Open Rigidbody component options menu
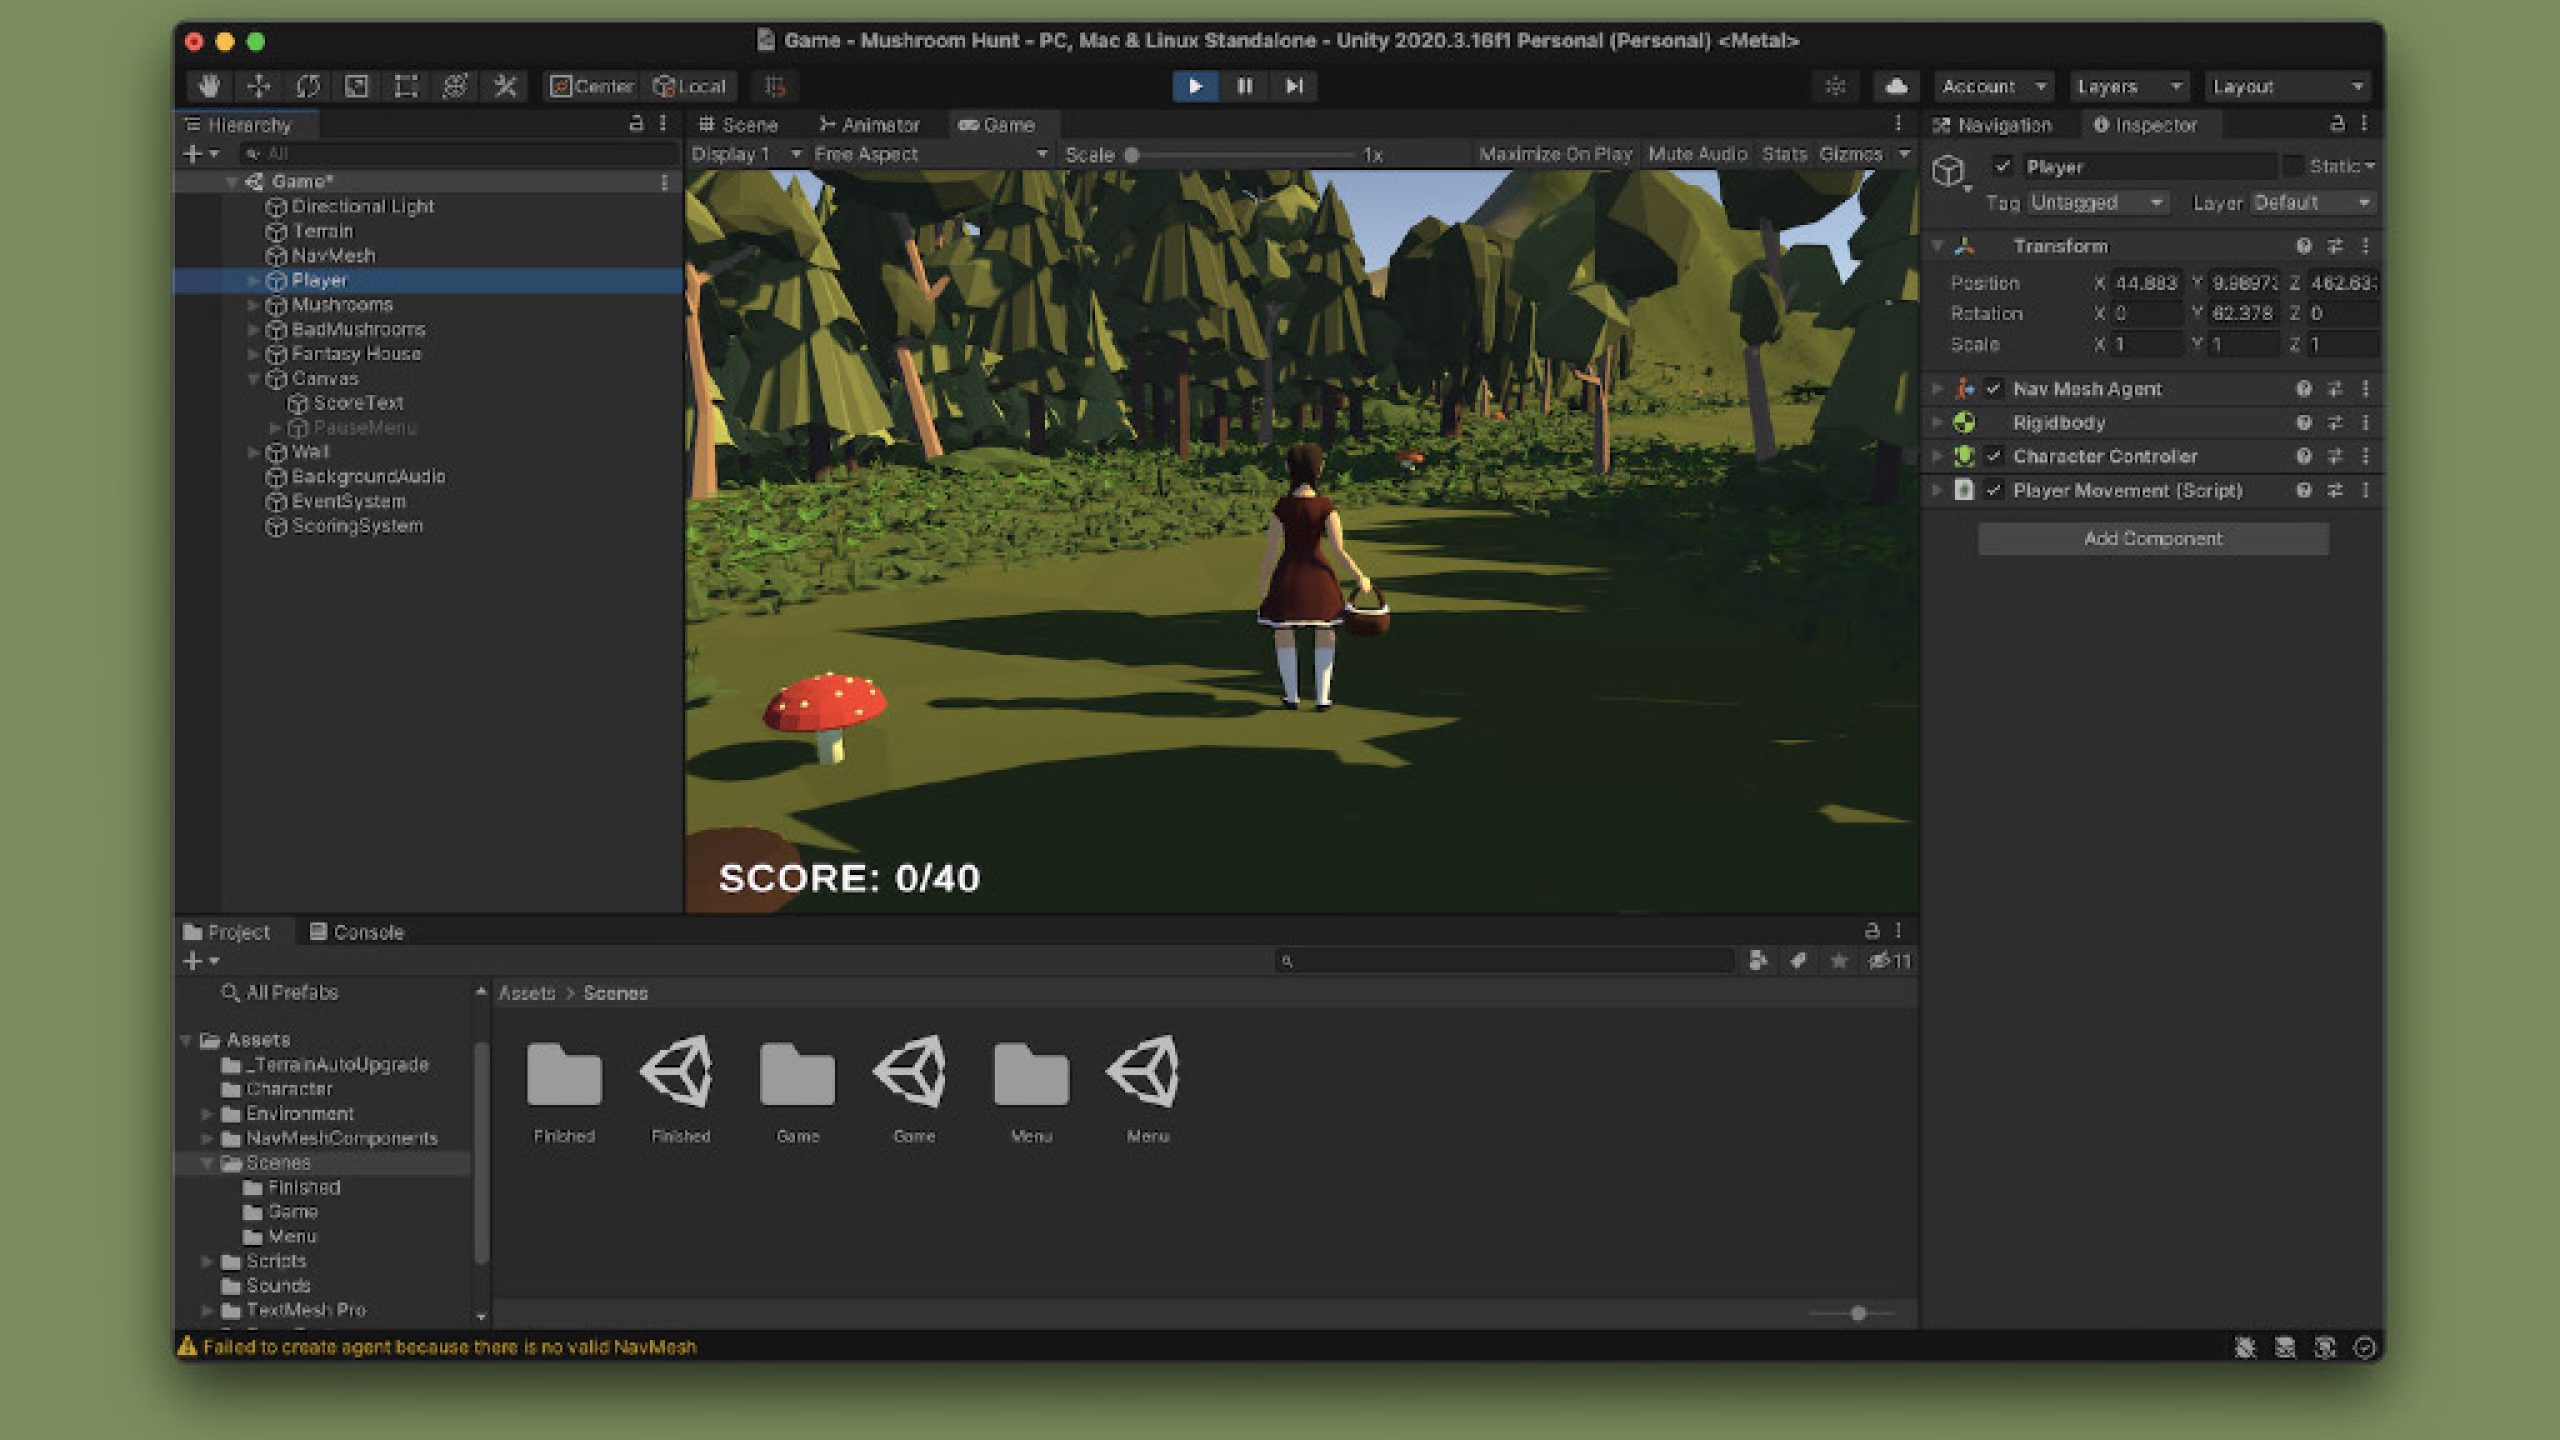 2366,423
